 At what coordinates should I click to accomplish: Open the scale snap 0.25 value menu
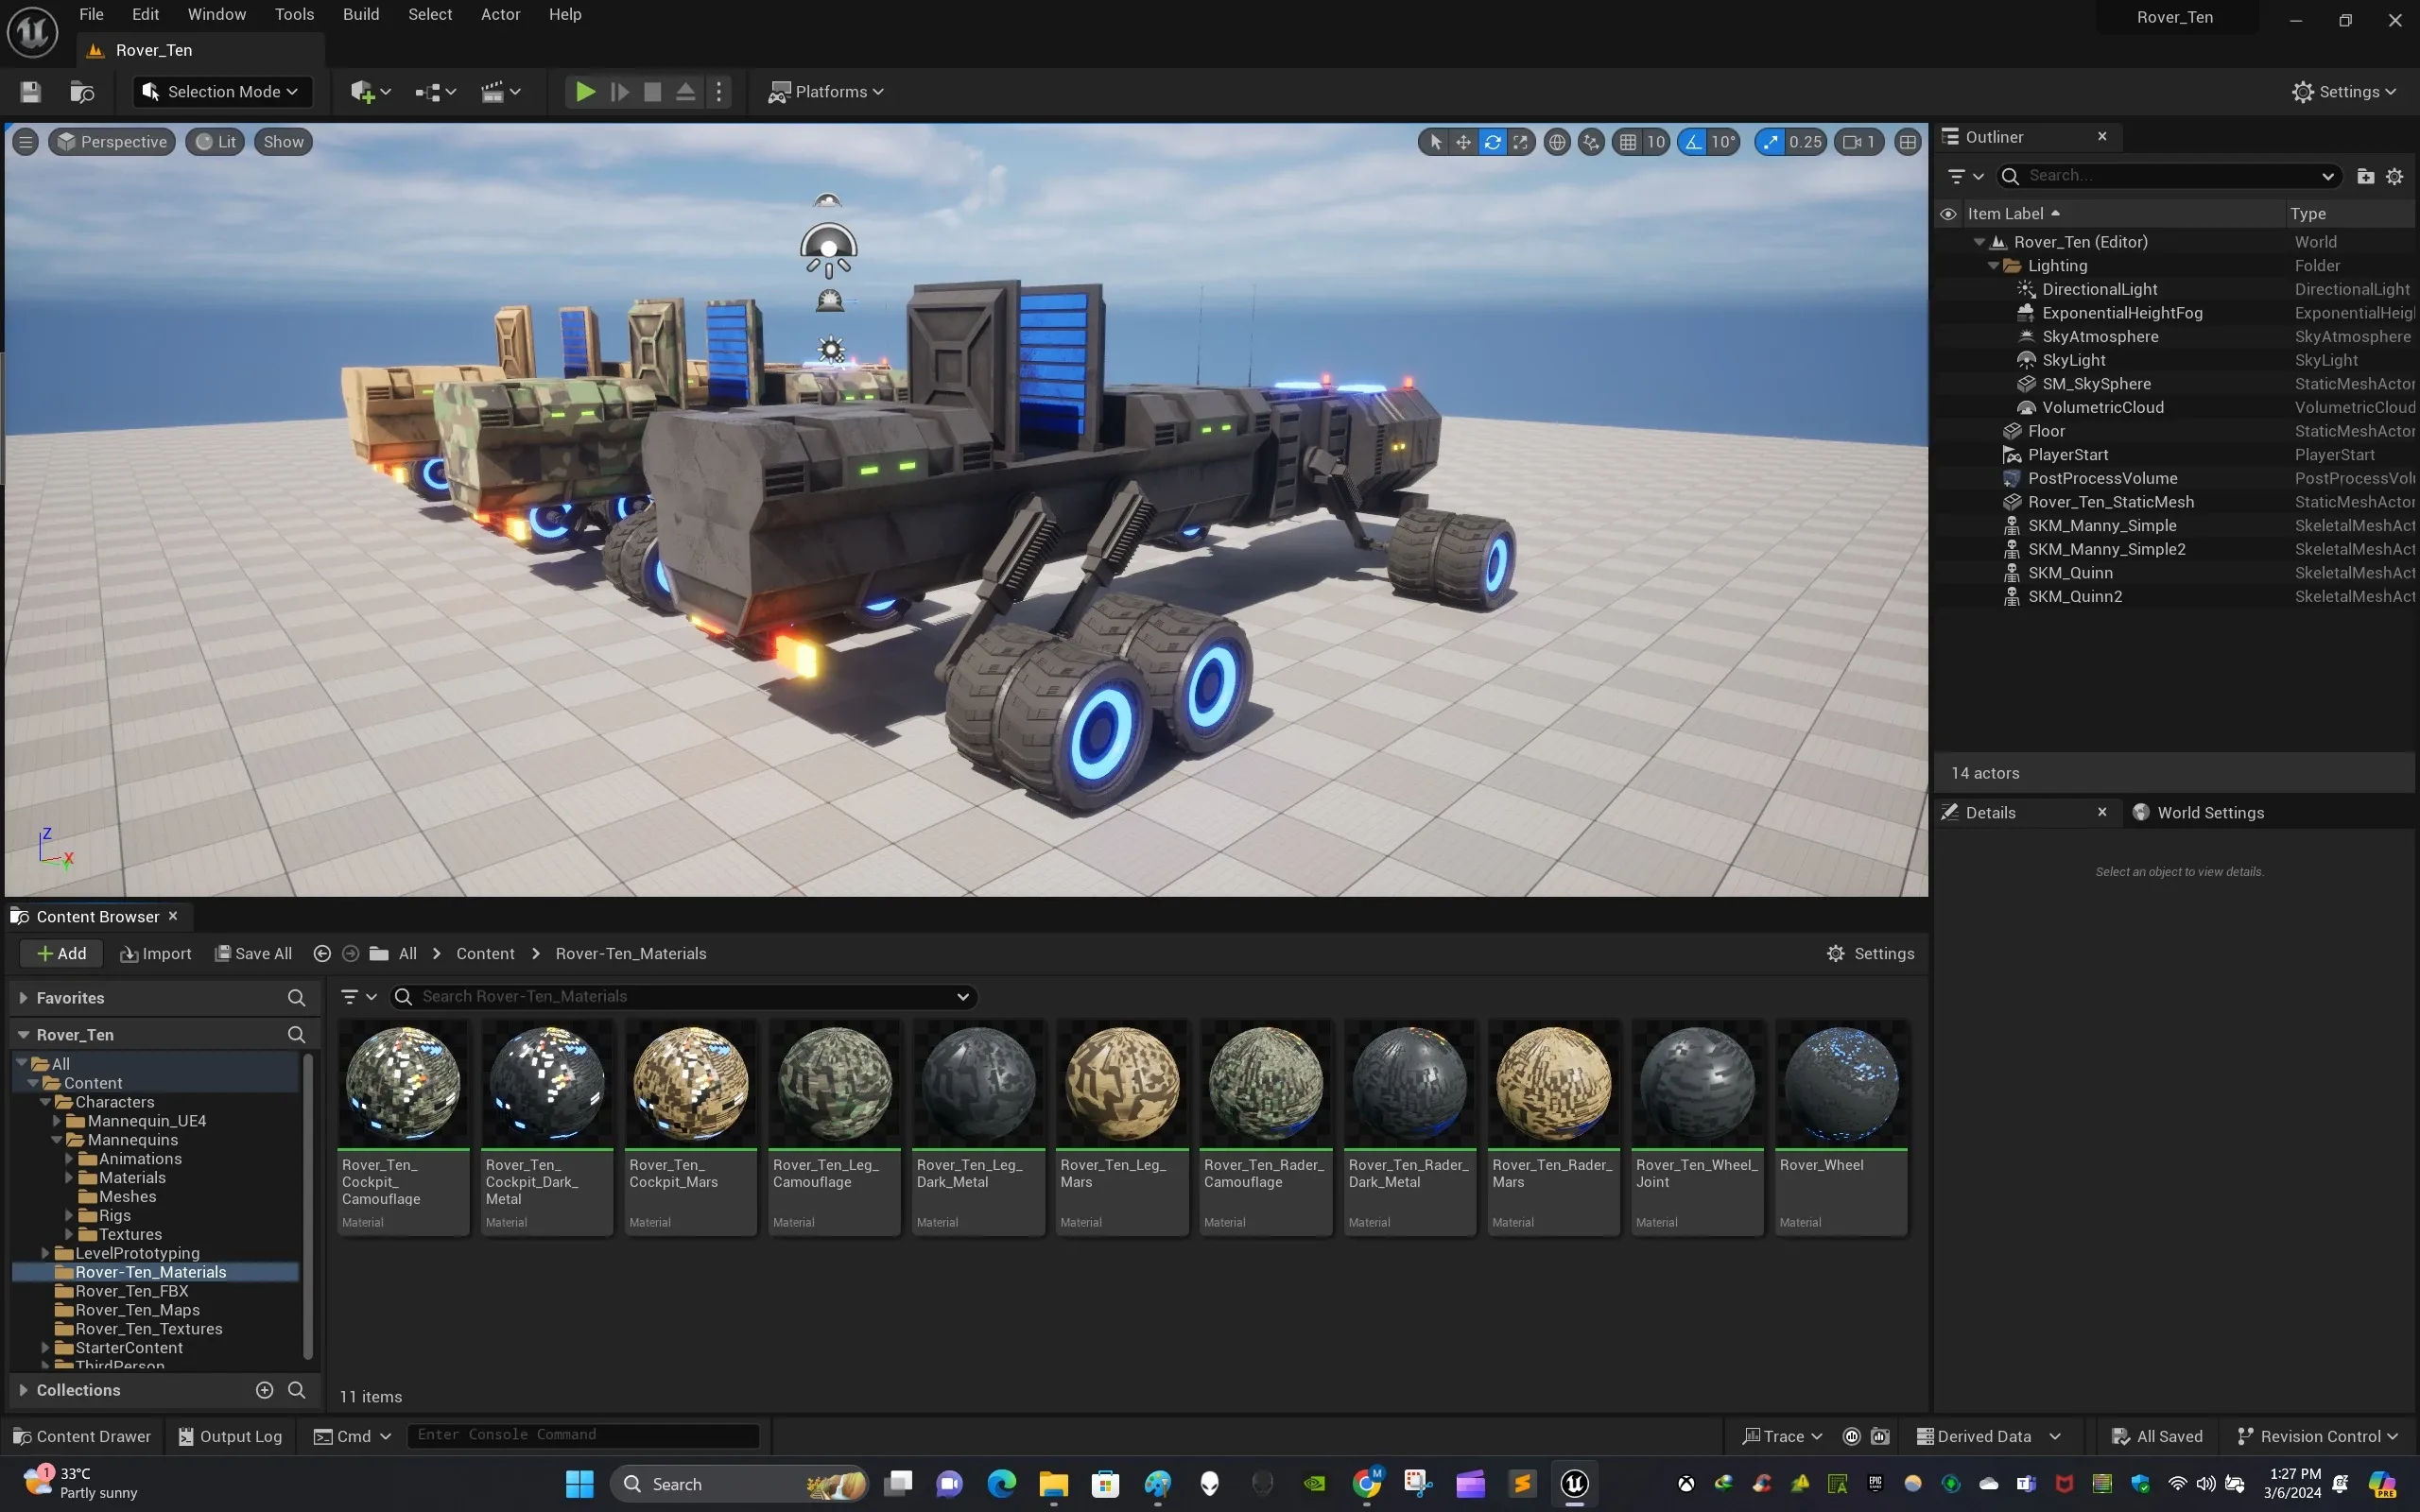1806,142
